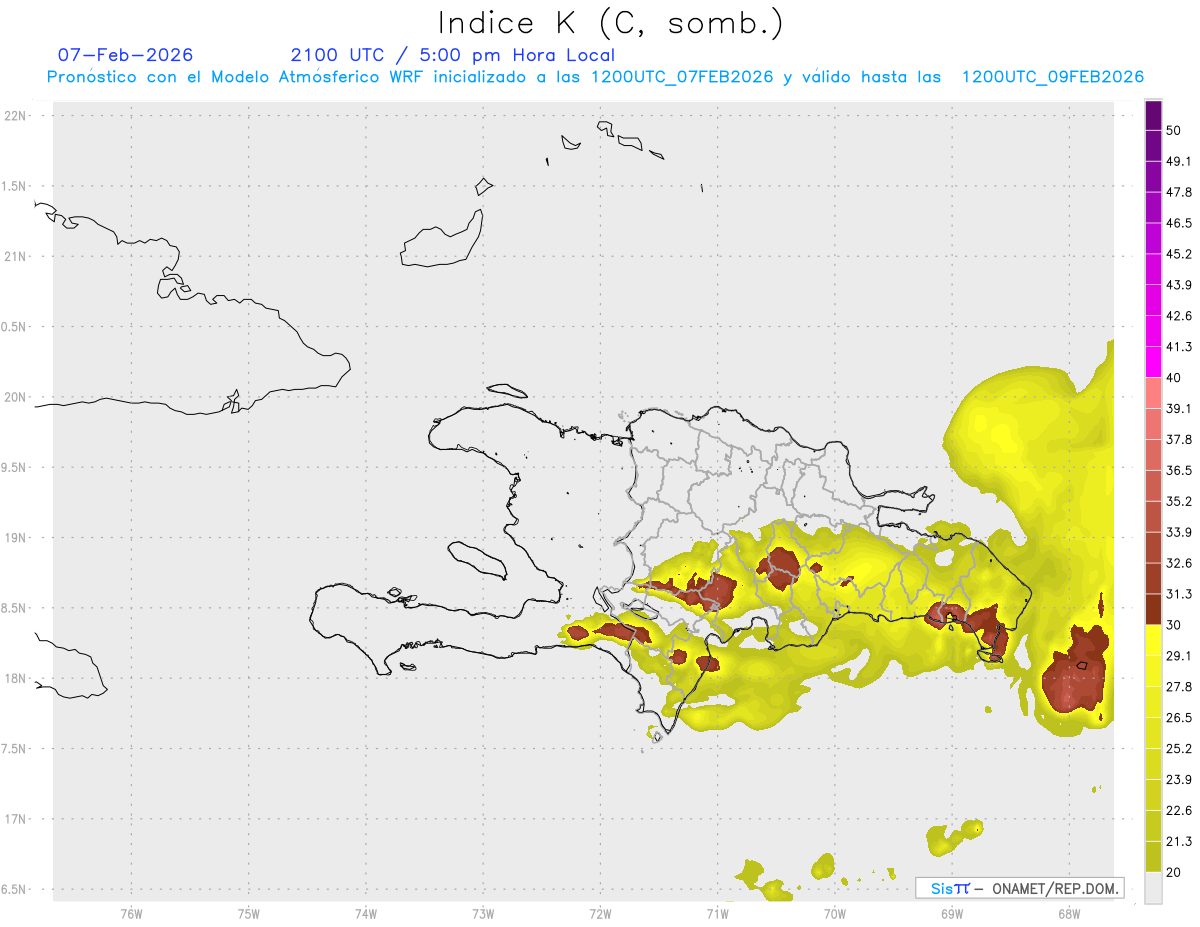Click the '42.6' colorbar value
Image resolution: width=1200 pixels, height=927 pixels.
tap(1179, 316)
